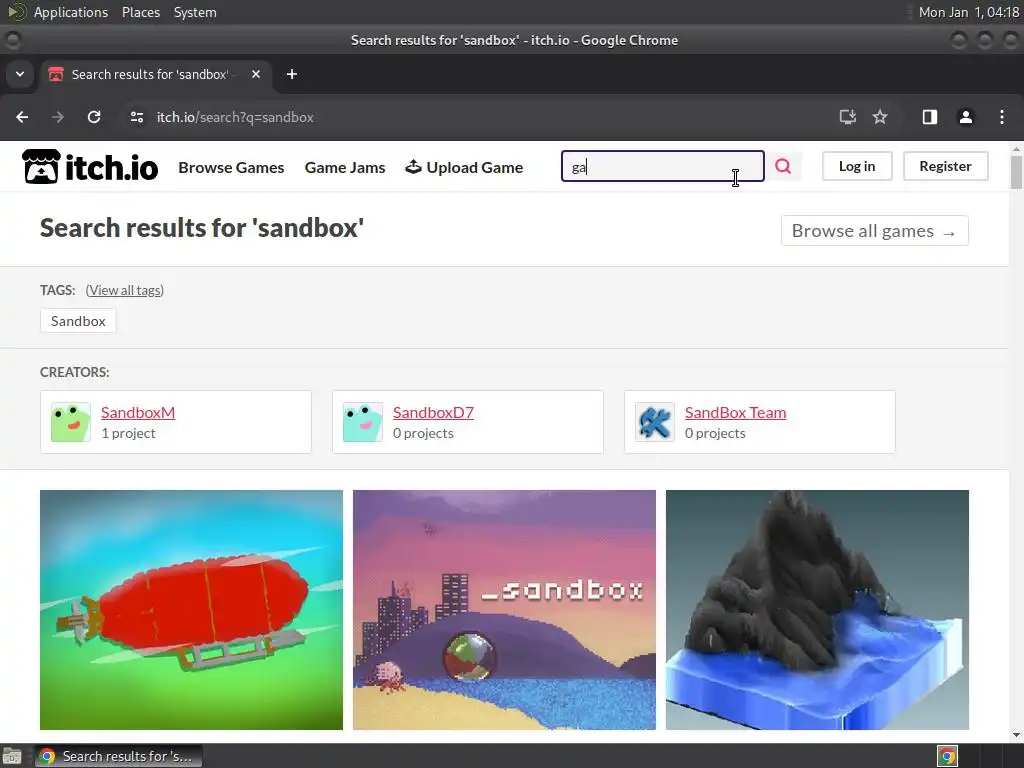Click the itch.io logo
1024x768 pixels.
click(90, 167)
